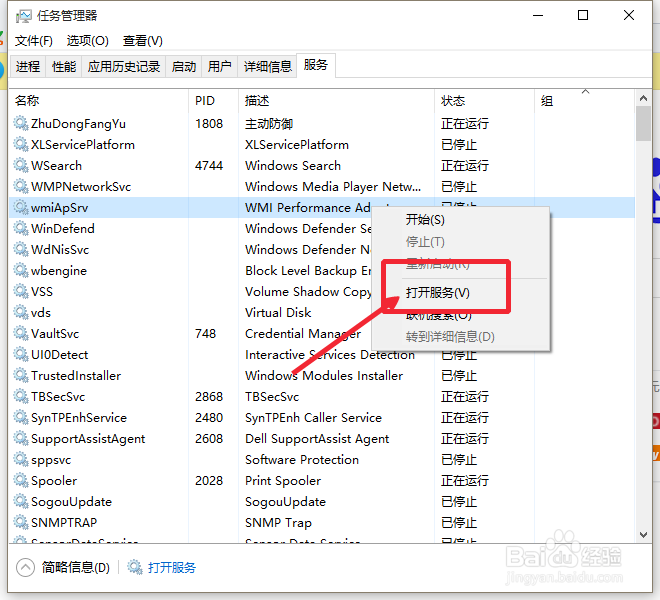Click the gear icon beside WMPNetworkSvc
660x600 pixels.
(x=21, y=186)
